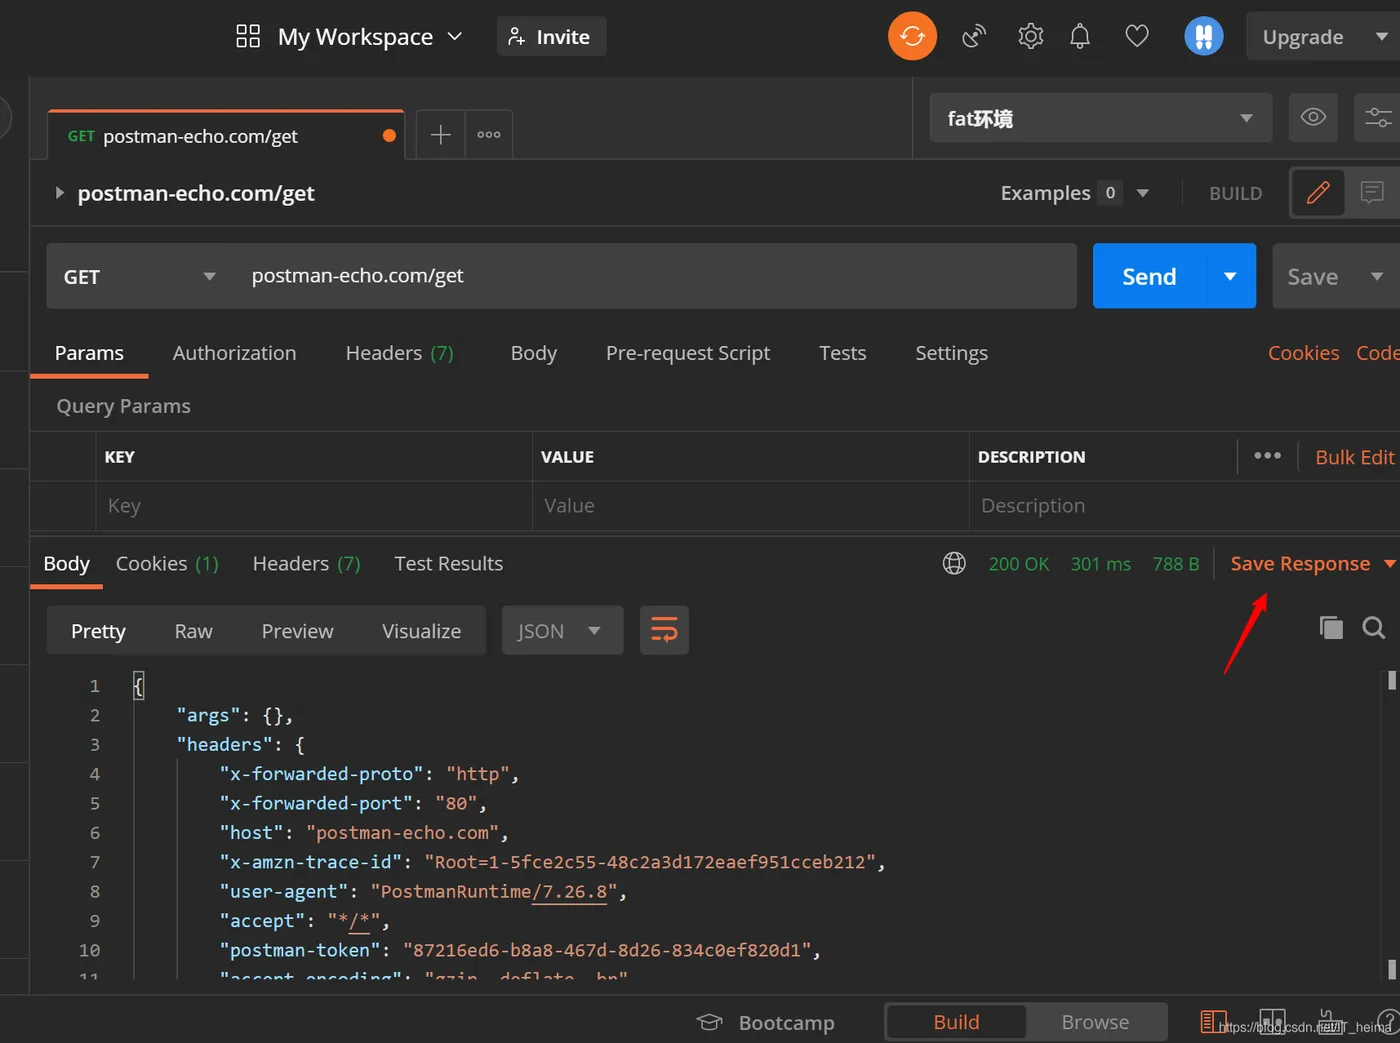Toggle line wrap in response body
This screenshot has height=1043, width=1400.
pos(664,630)
